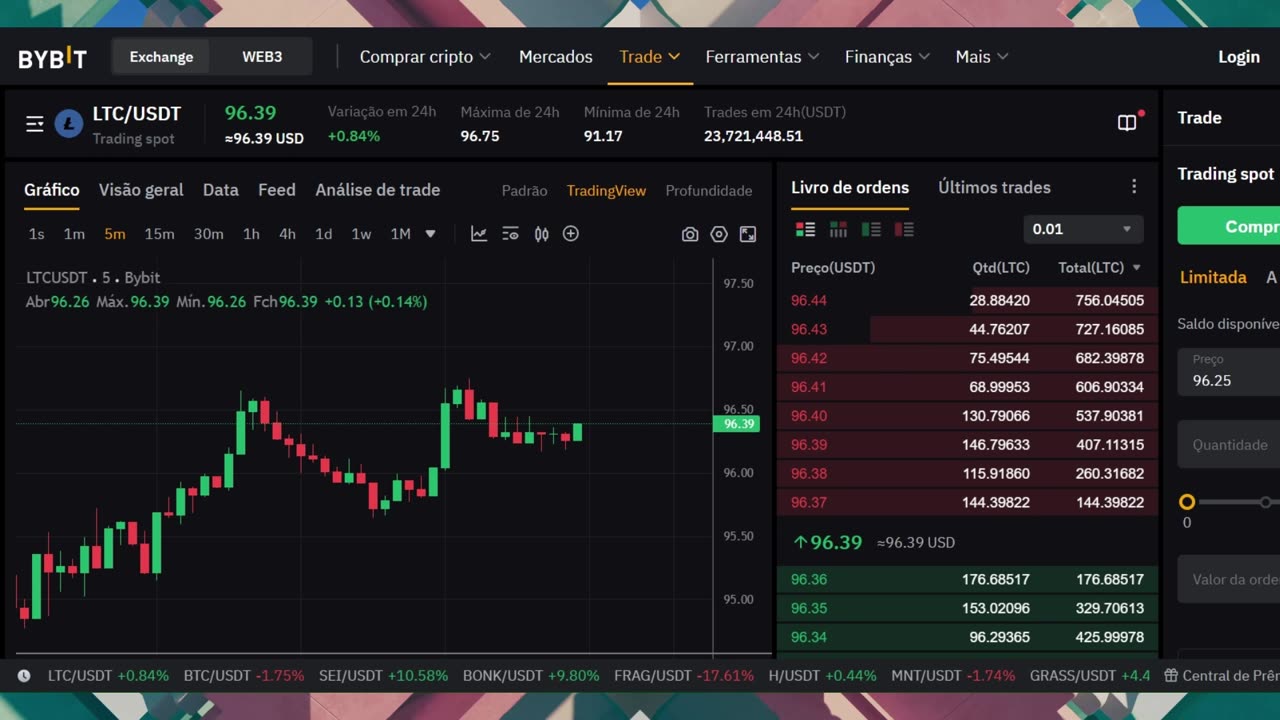Expand Mais menu
Image resolution: width=1280 pixels, height=720 pixels.
coord(982,57)
